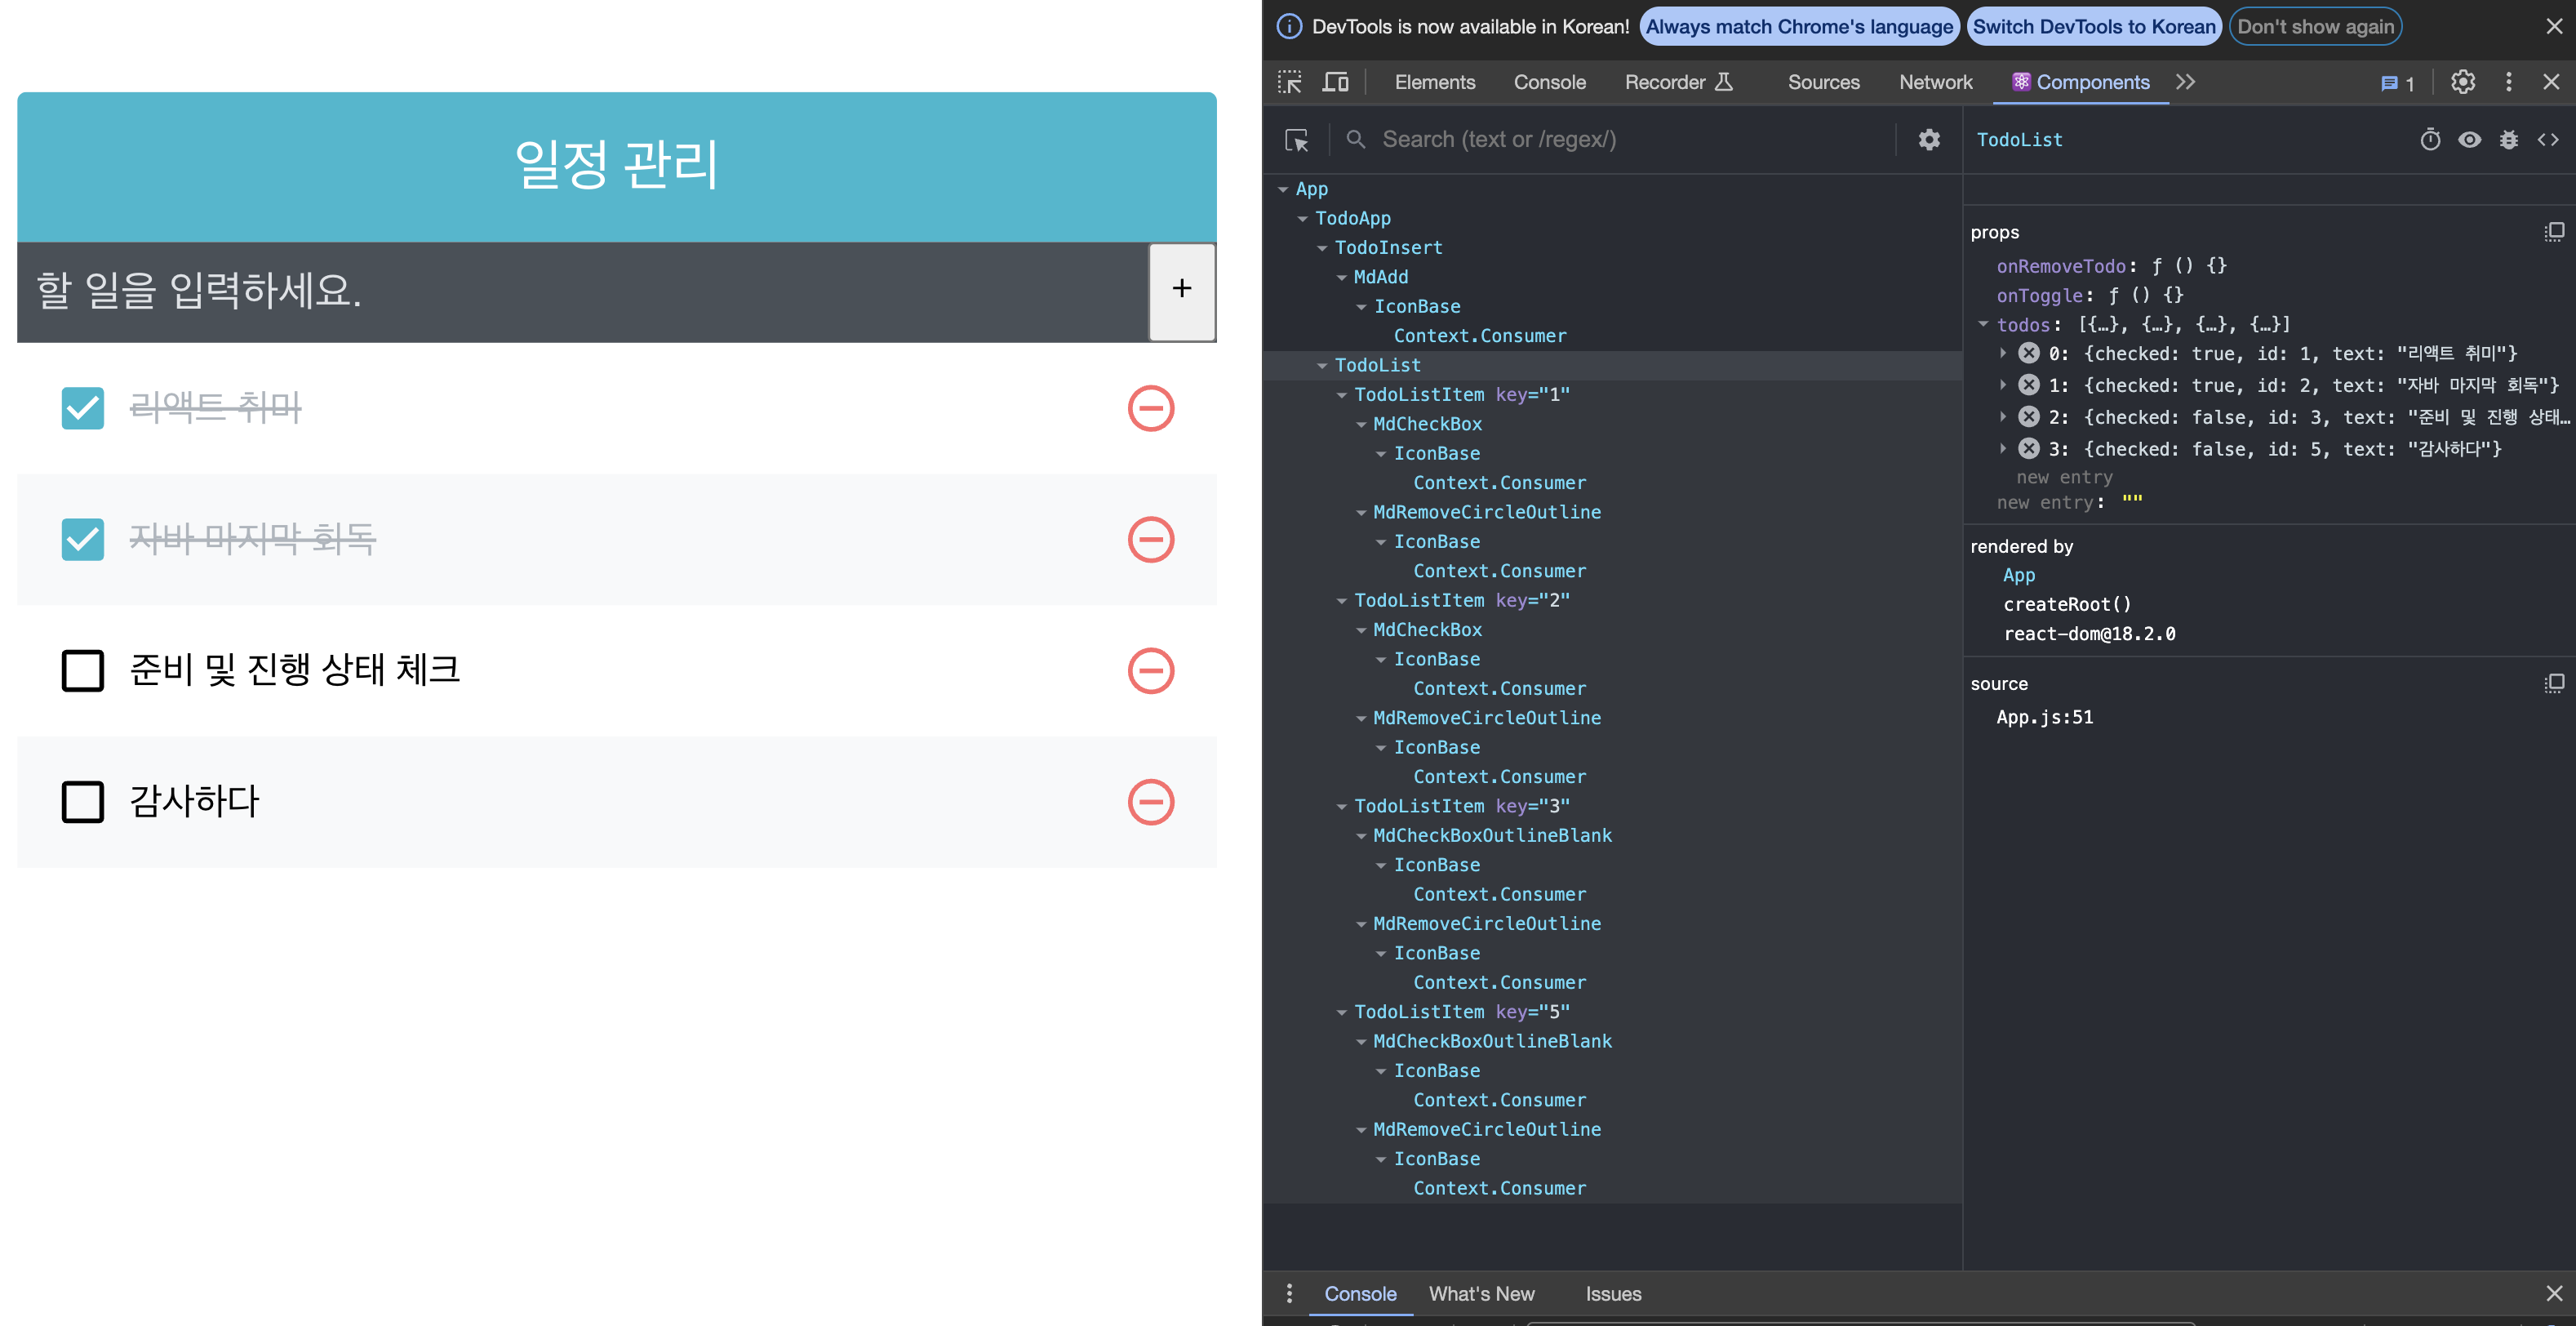Collapse the todos prop array
Image resolution: width=2576 pixels, height=1326 pixels.
(1983, 324)
